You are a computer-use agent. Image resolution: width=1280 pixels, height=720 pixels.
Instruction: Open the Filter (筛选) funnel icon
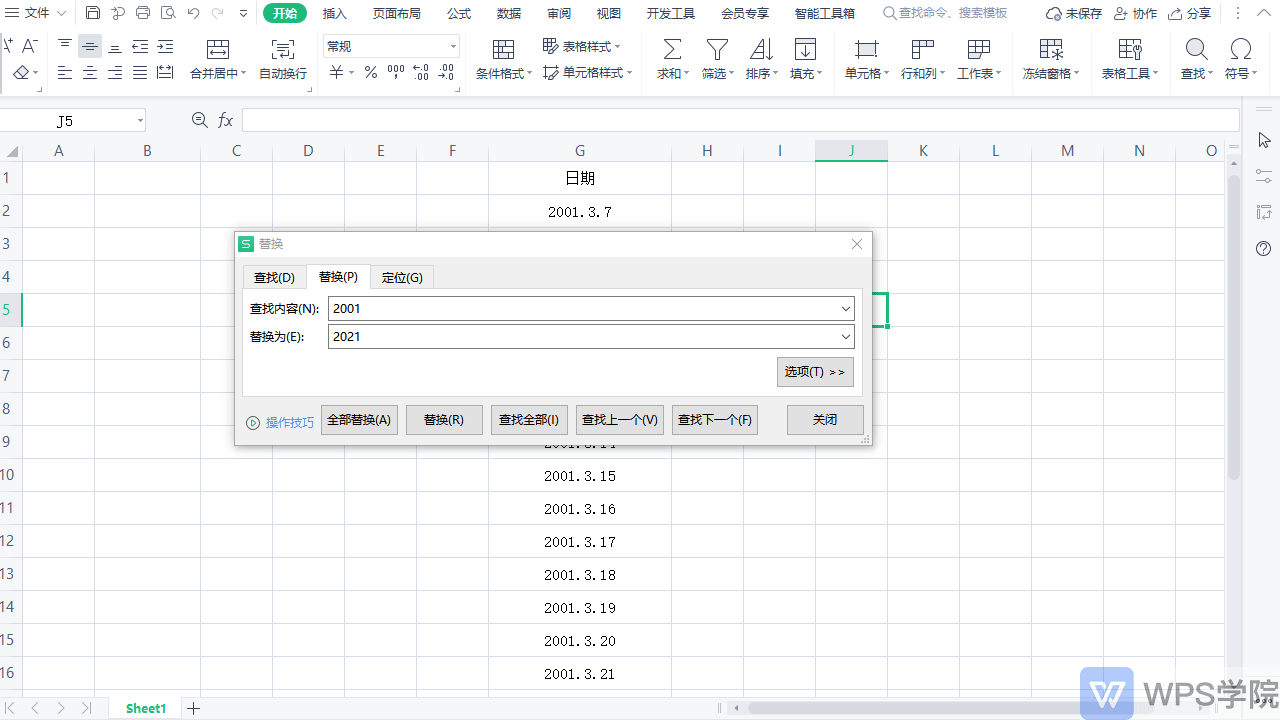tap(717, 50)
